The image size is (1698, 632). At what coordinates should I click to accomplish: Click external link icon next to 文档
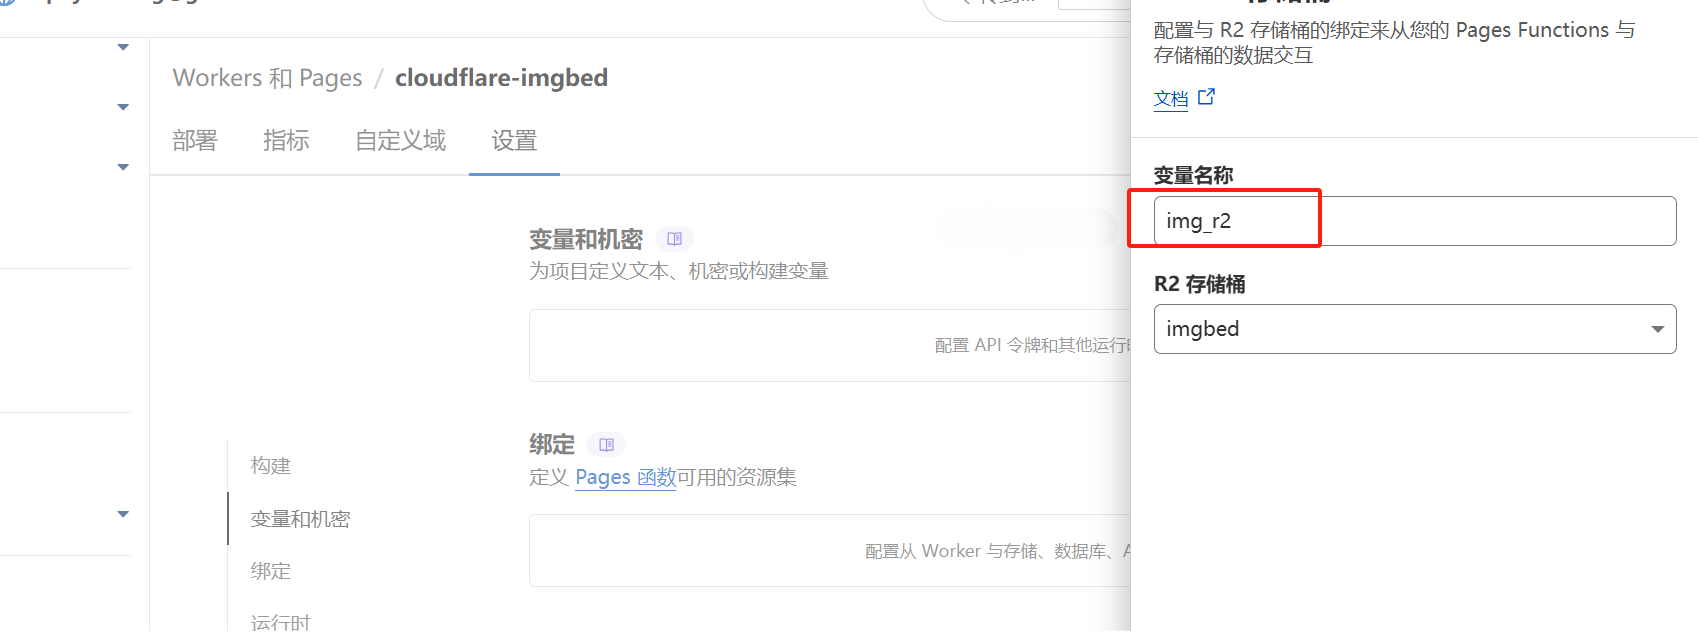pos(1206,97)
